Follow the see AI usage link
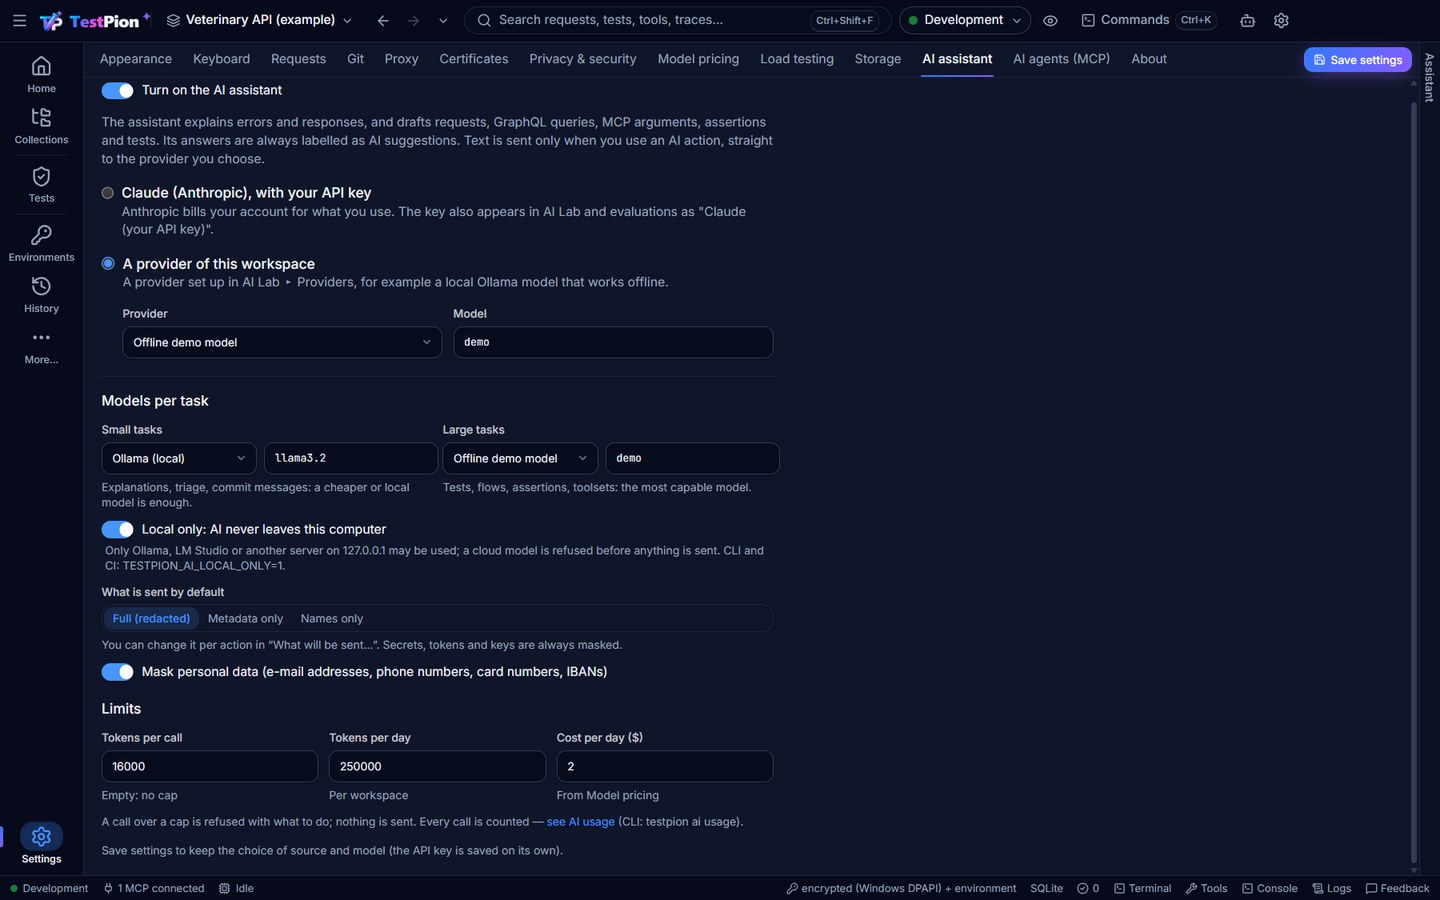Viewport: 1440px width, 900px height. 580,822
